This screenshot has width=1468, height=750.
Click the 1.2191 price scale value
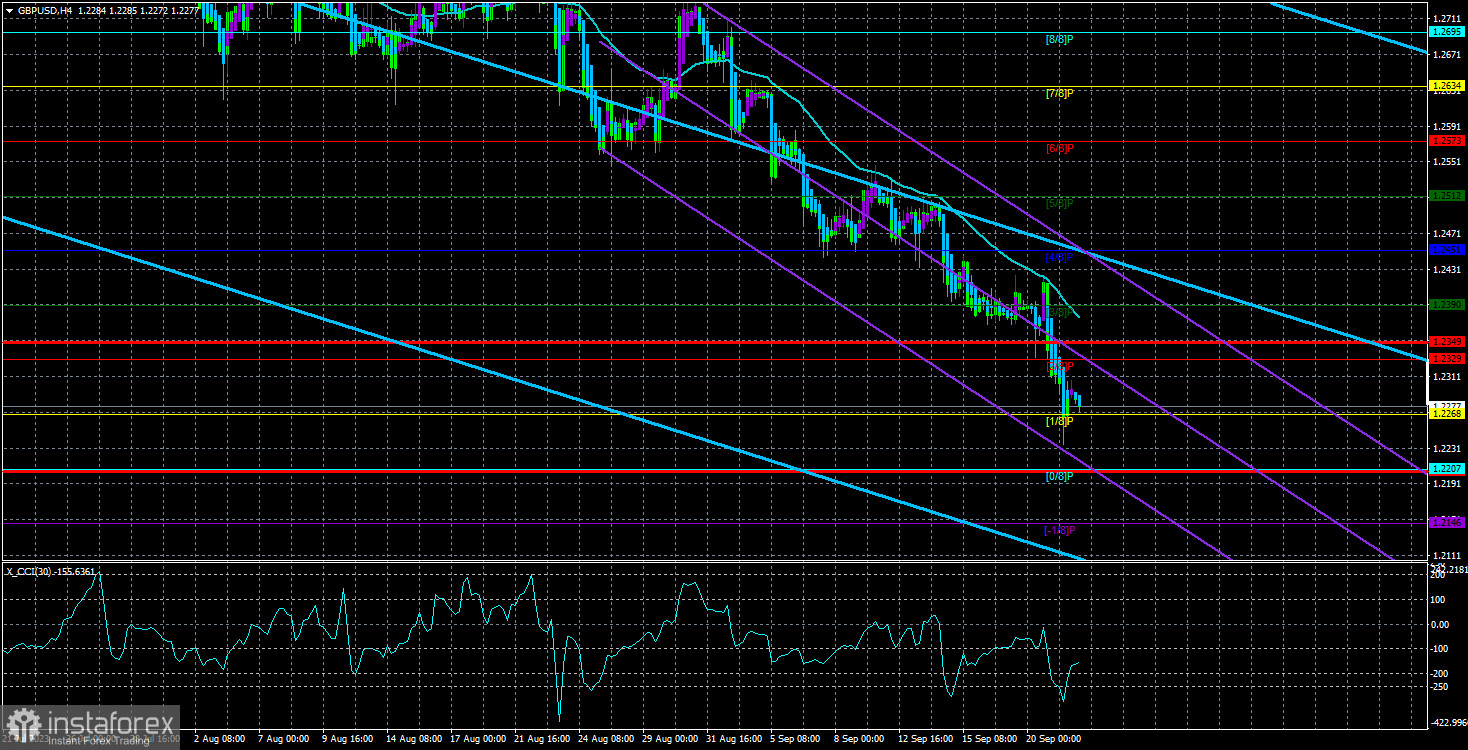click(1447, 484)
